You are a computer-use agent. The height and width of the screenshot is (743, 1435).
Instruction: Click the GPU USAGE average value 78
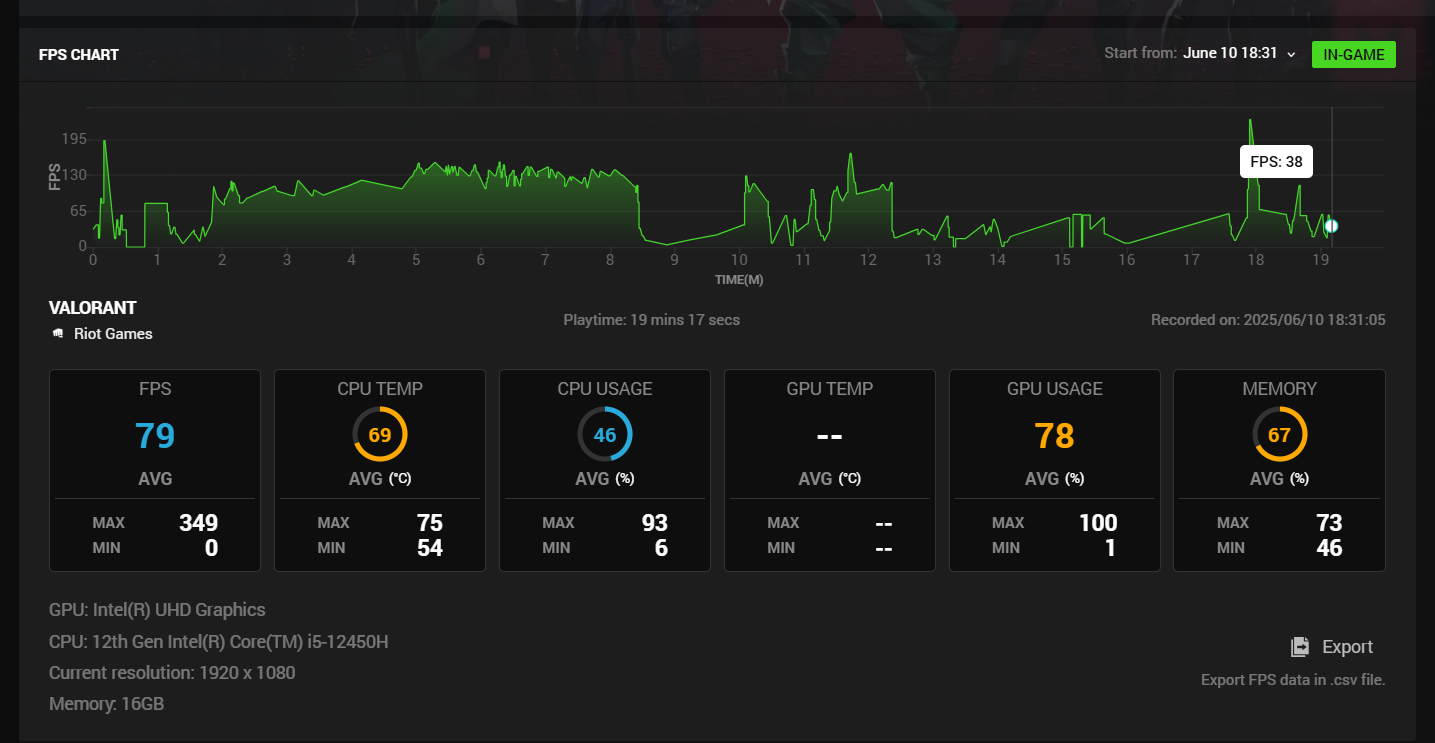click(x=1054, y=436)
